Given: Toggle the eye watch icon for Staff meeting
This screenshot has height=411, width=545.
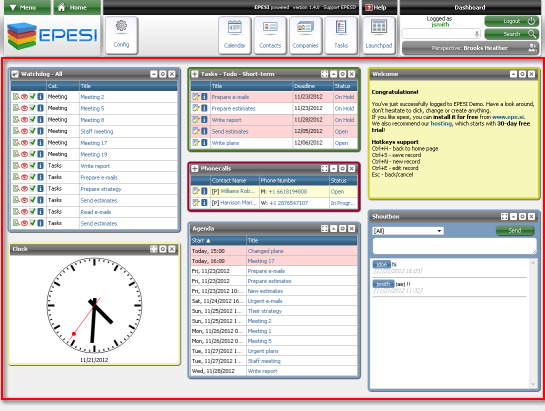Looking at the screenshot, I should [24, 131].
